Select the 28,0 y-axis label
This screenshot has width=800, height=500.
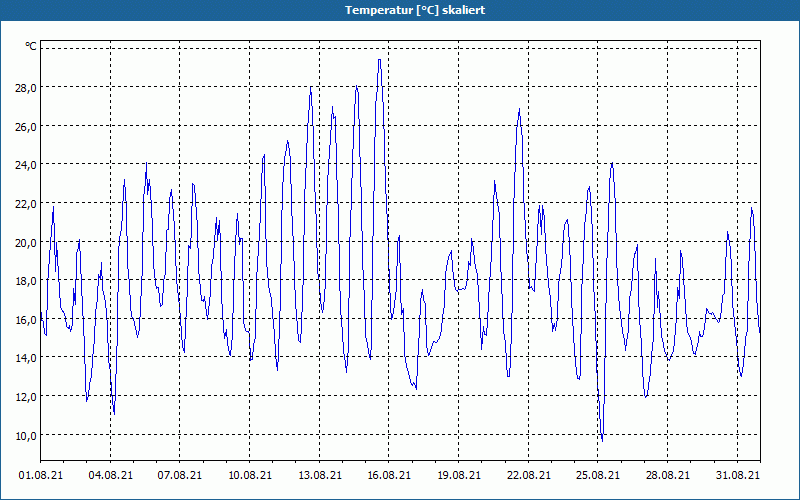point(25,88)
